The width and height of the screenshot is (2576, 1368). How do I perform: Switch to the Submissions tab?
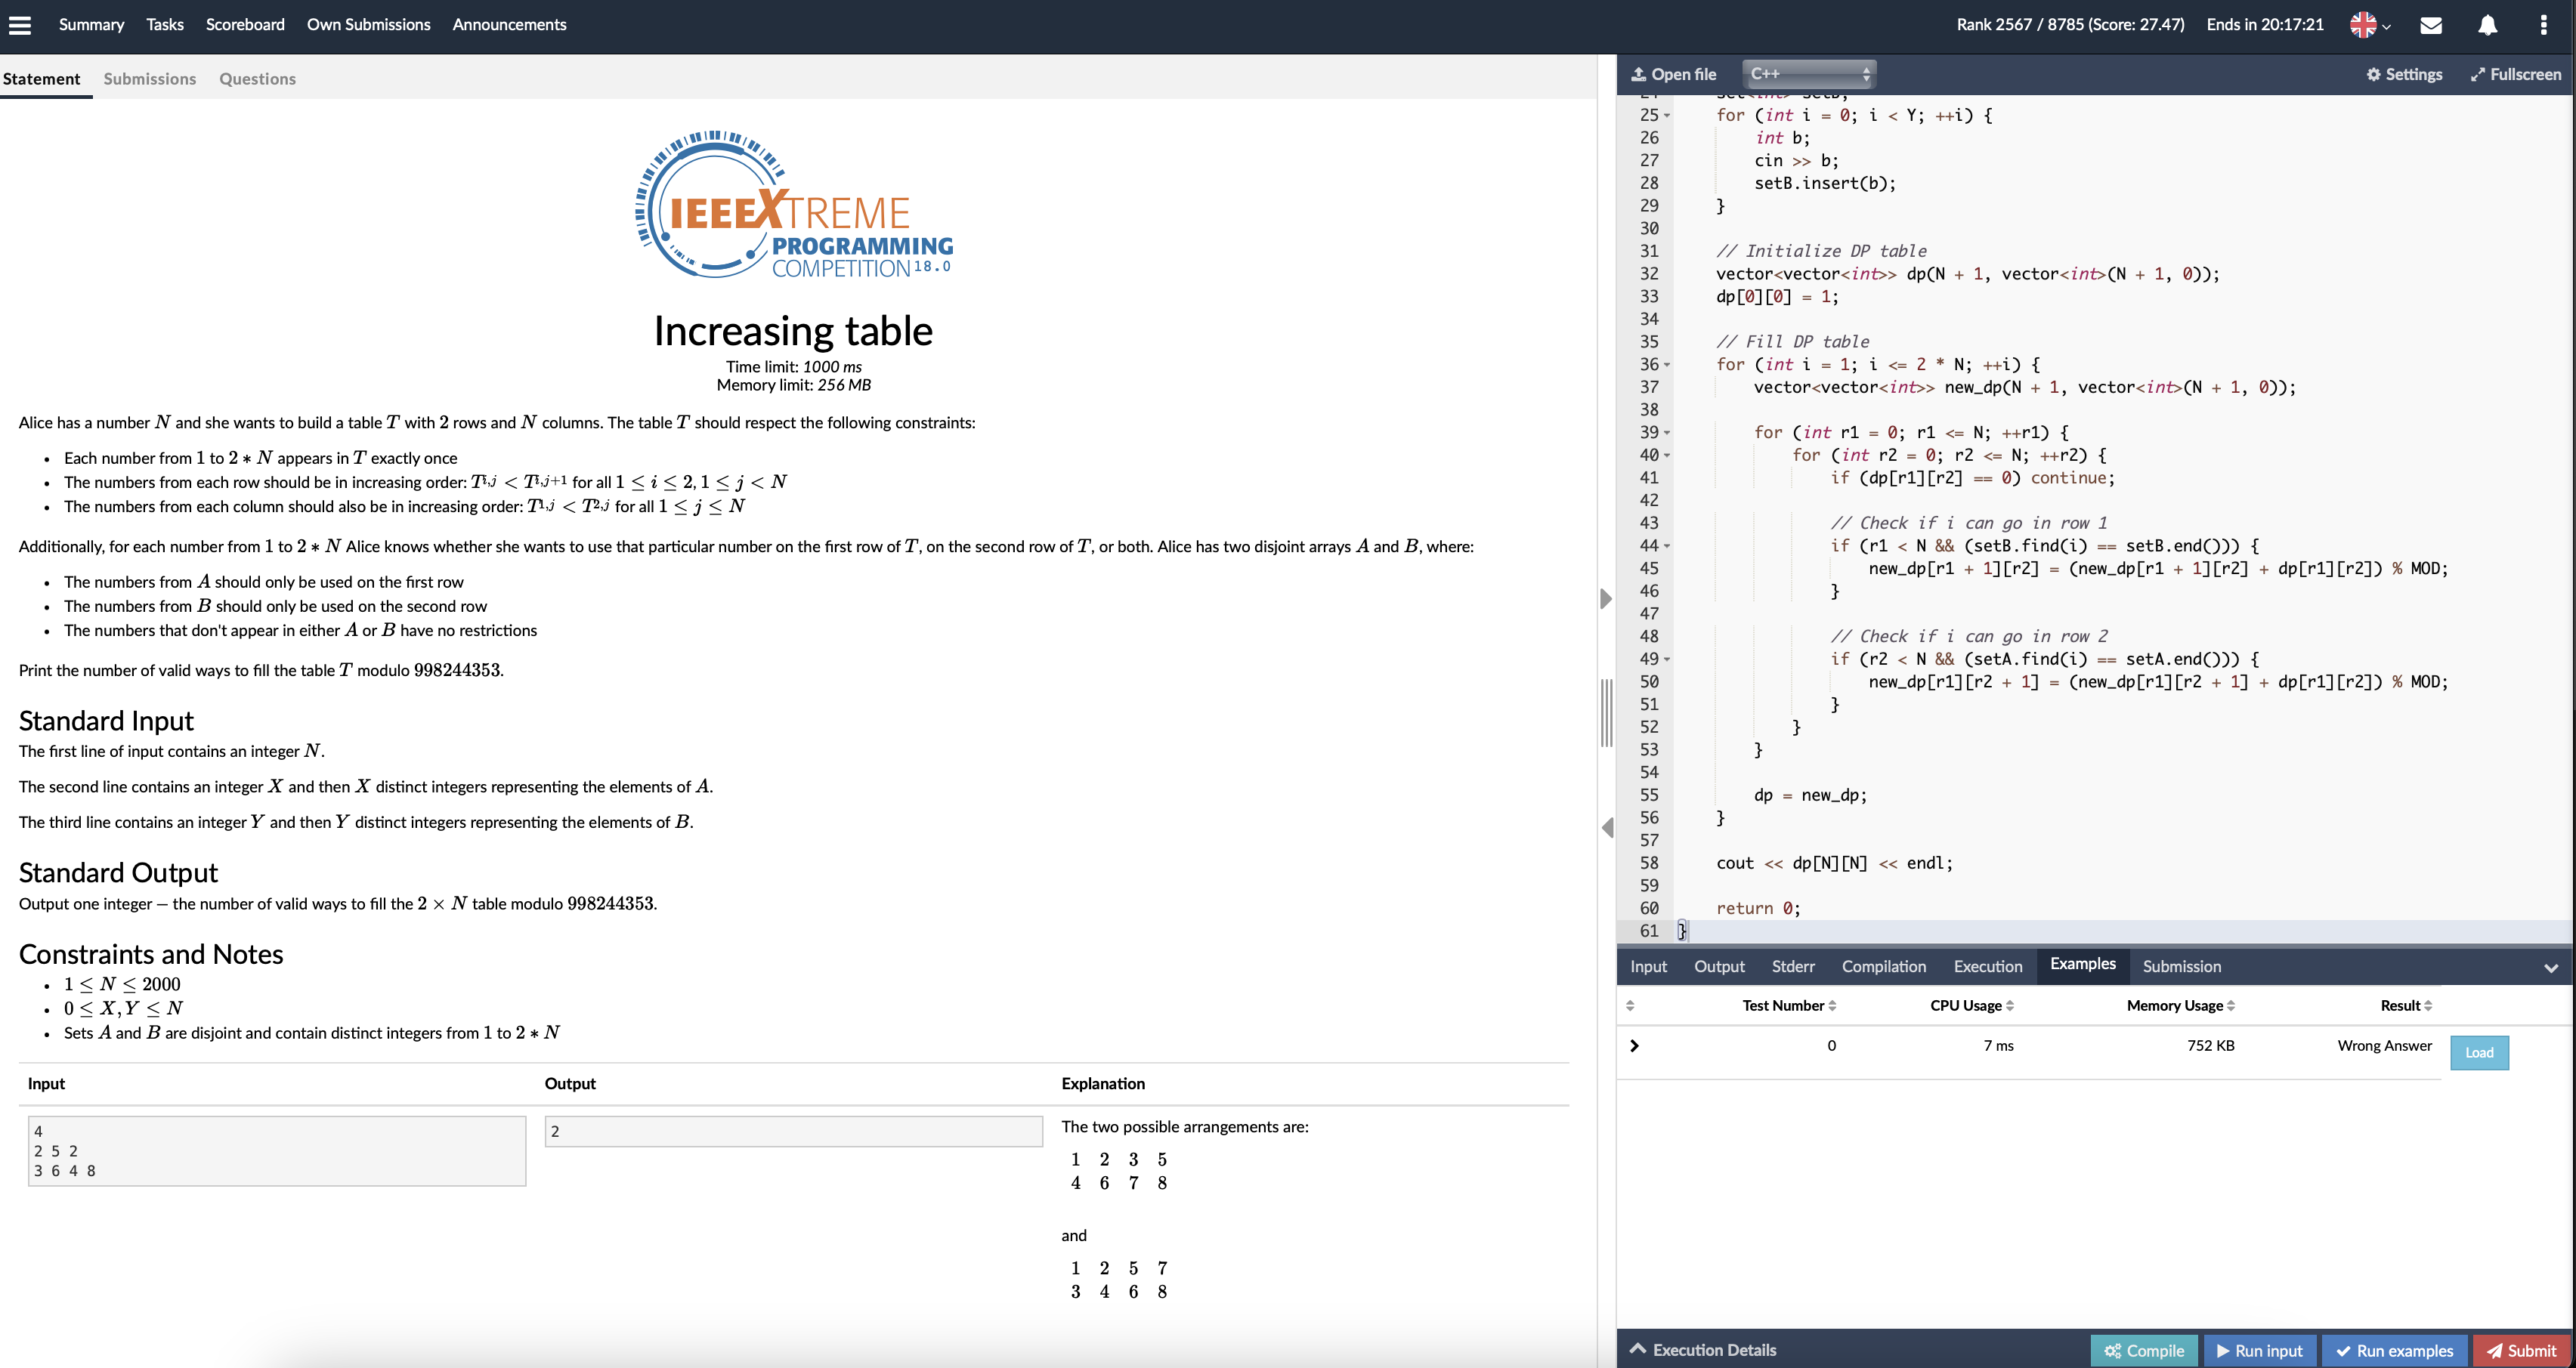click(149, 79)
